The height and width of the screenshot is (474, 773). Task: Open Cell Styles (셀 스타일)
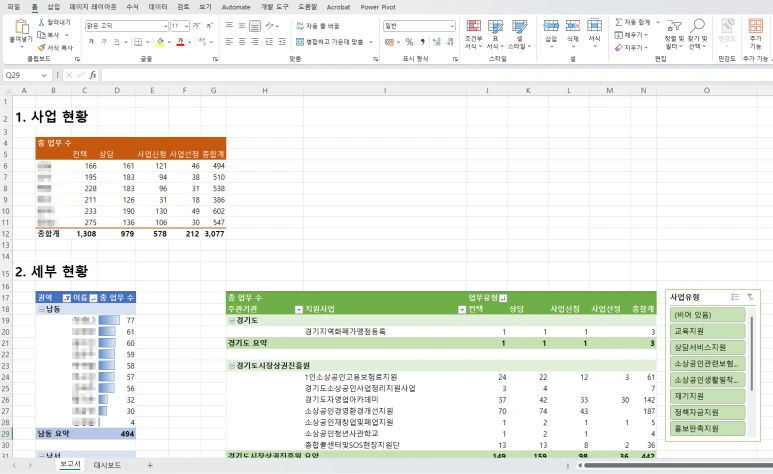tap(519, 34)
